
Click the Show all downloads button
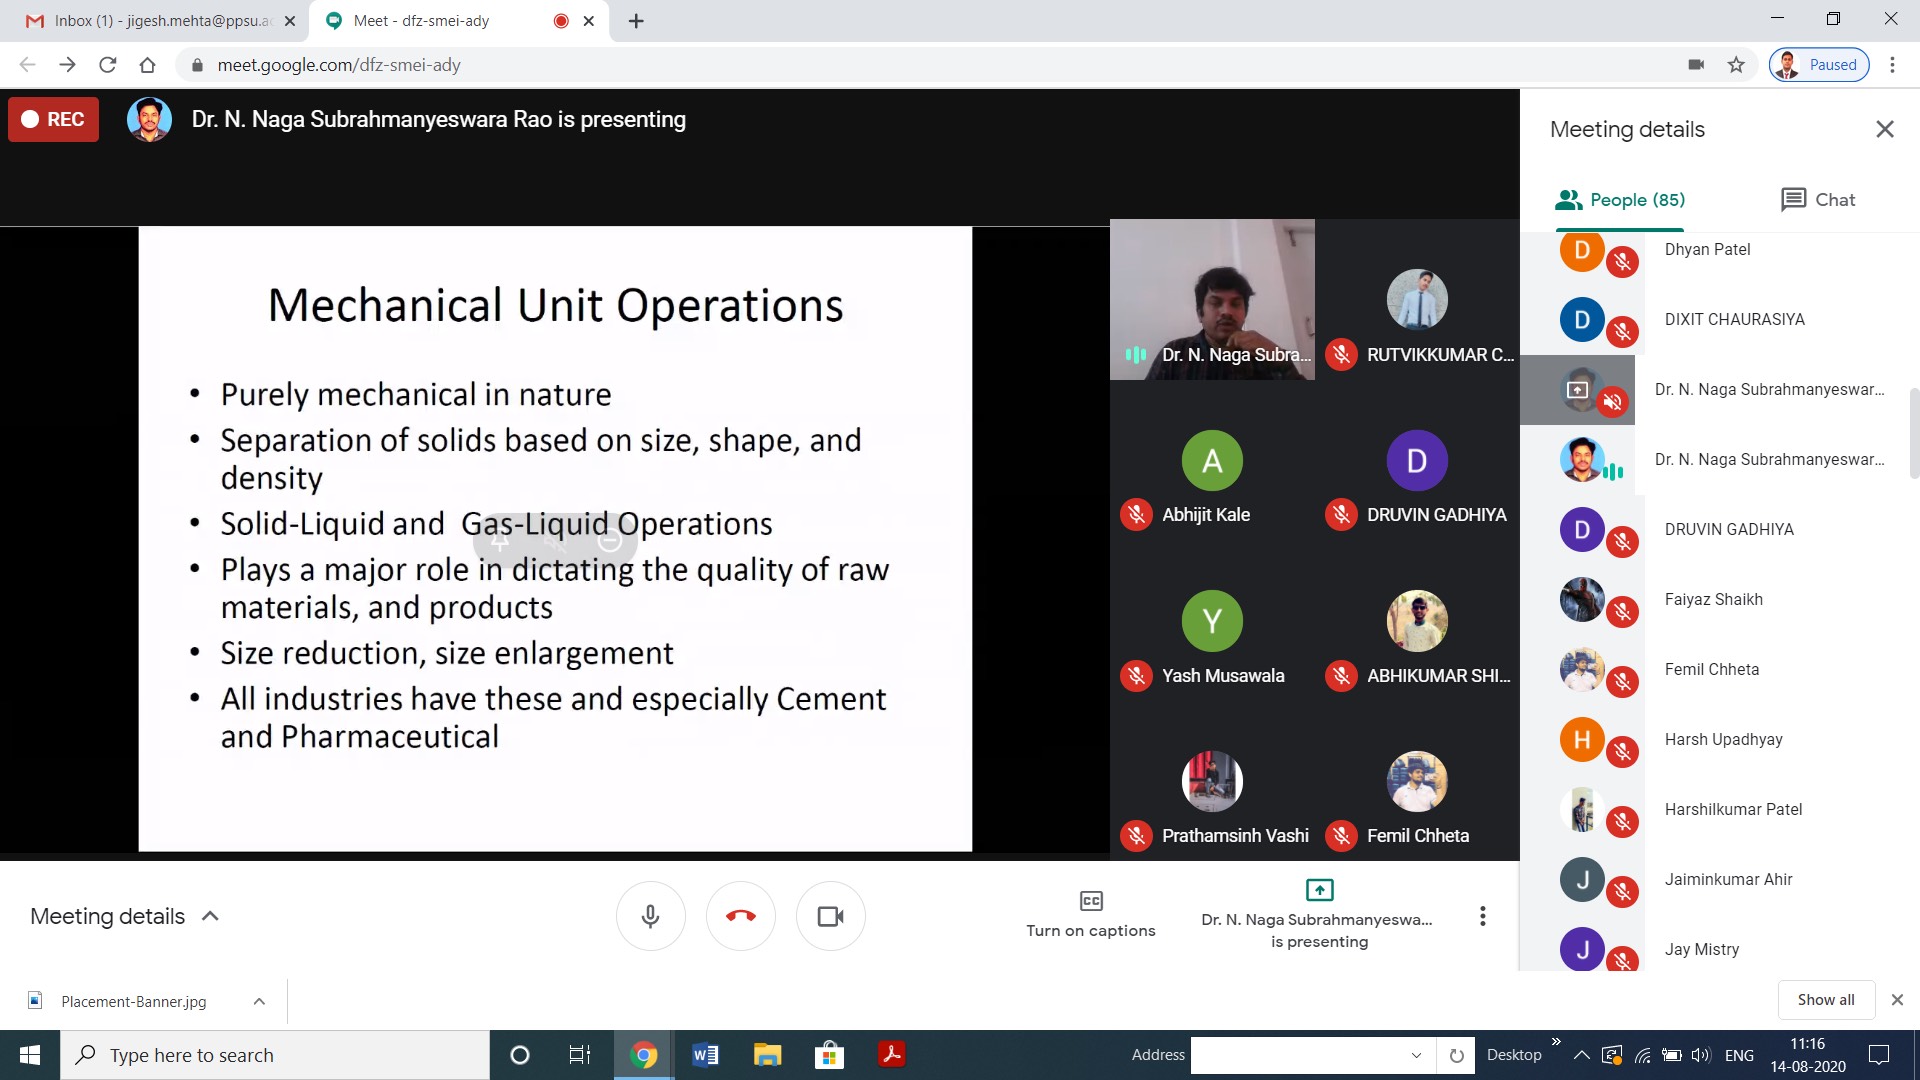(1825, 999)
